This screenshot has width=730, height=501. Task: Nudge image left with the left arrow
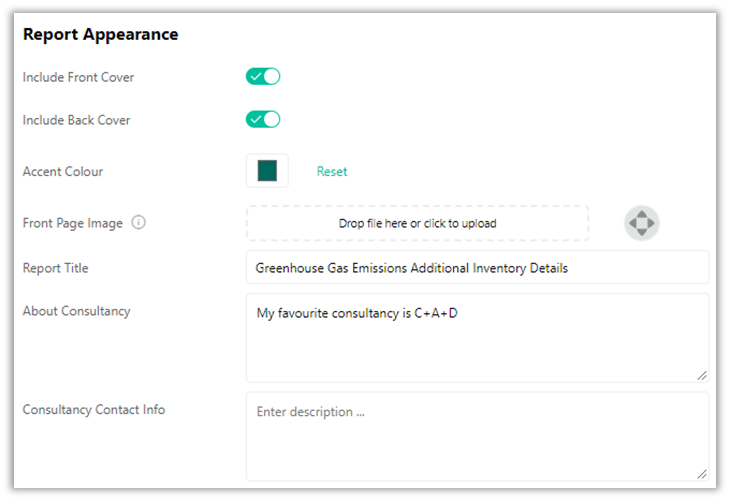633,223
